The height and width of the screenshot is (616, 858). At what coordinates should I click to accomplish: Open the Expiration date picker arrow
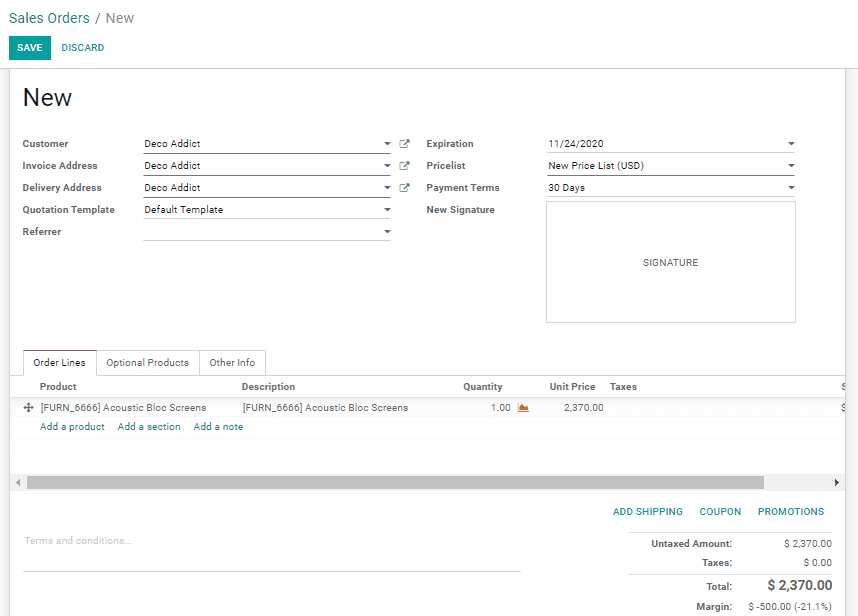click(x=791, y=143)
